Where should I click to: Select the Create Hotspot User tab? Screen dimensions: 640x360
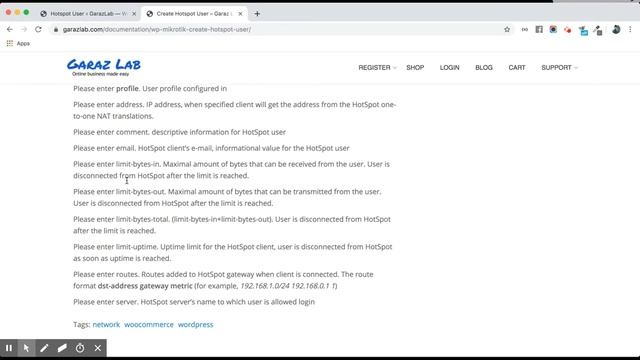pyautogui.click(x=194, y=13)
